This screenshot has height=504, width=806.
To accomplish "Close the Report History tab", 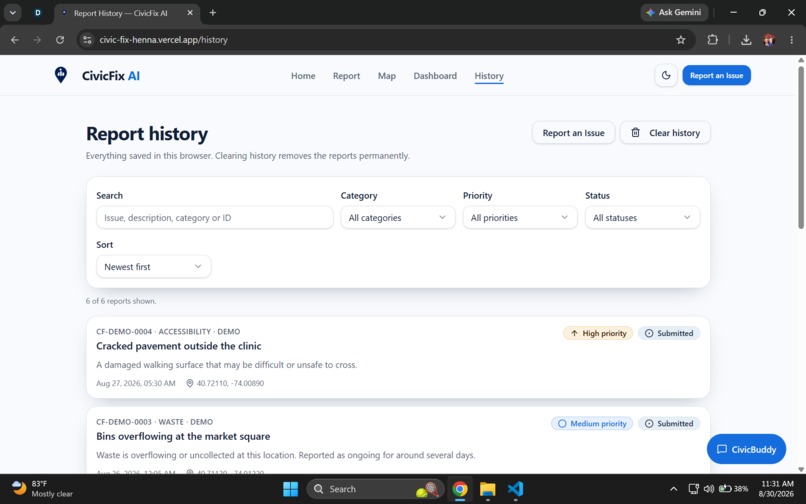I will 190,13.
